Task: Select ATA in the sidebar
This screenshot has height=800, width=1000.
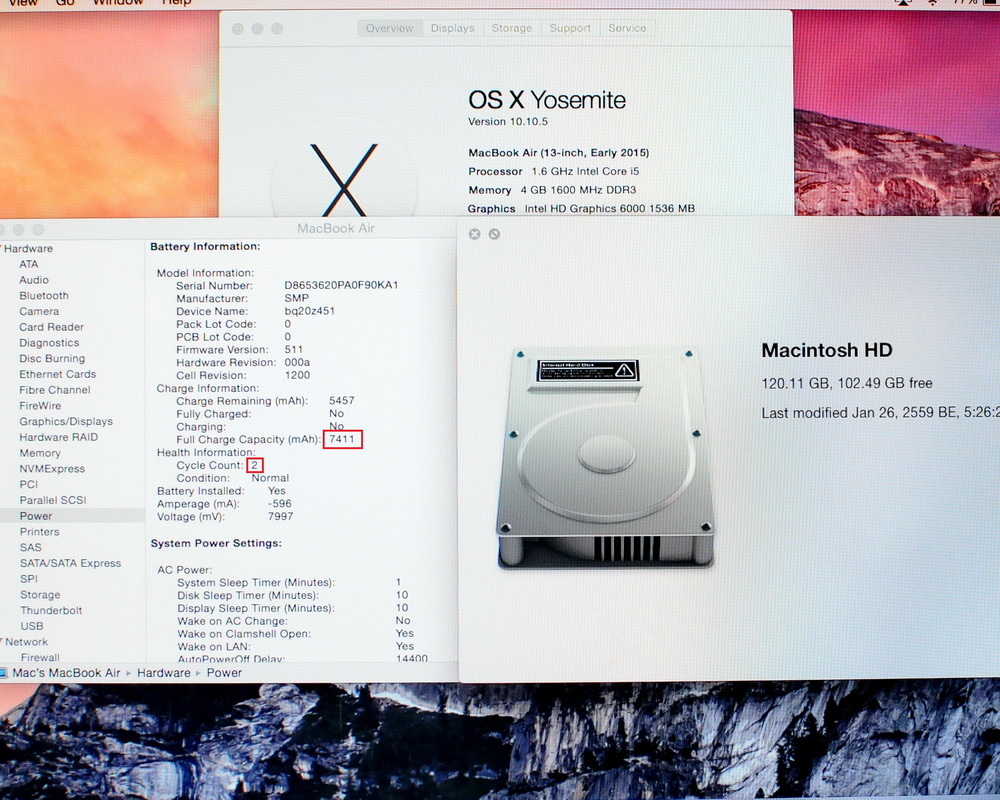Action: [x=29, y=264]
